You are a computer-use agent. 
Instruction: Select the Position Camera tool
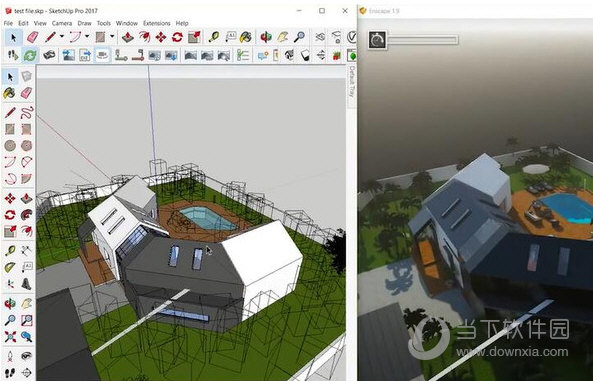pos(10,356)
